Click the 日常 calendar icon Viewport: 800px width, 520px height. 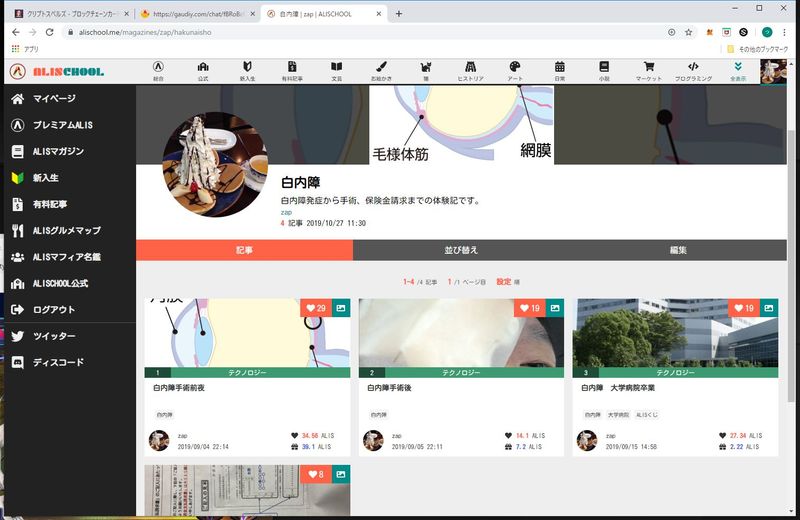coord(559,70)
